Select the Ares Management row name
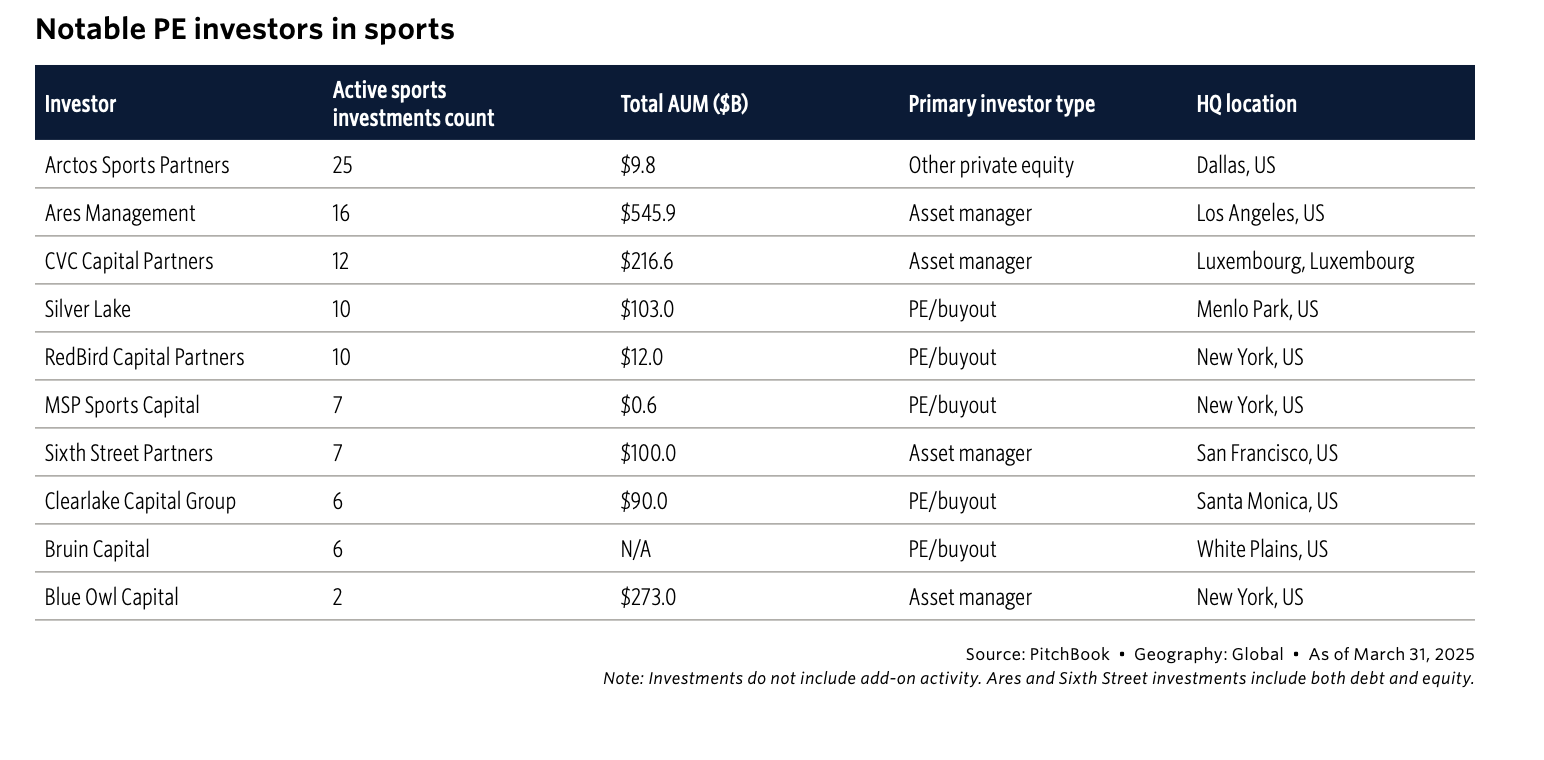 pyautogui.click(x=120, y=213)
